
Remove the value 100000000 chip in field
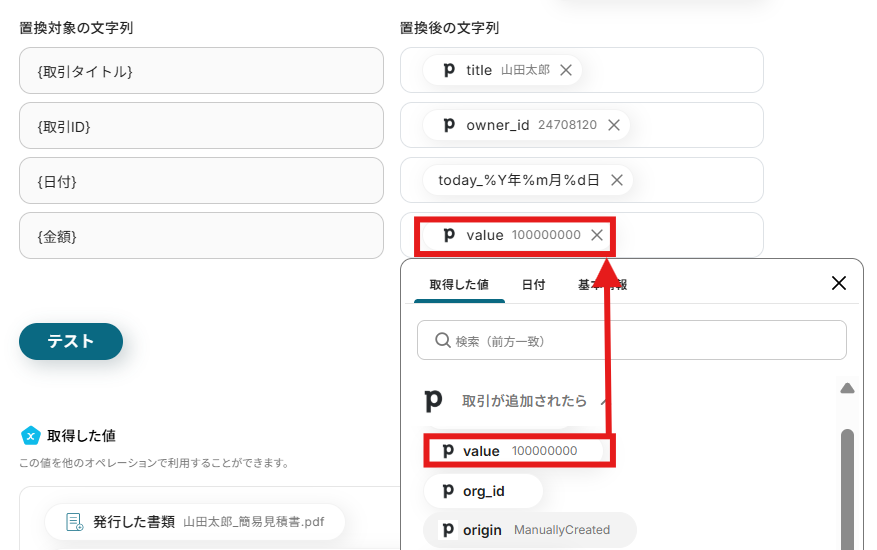coord(597,235)
